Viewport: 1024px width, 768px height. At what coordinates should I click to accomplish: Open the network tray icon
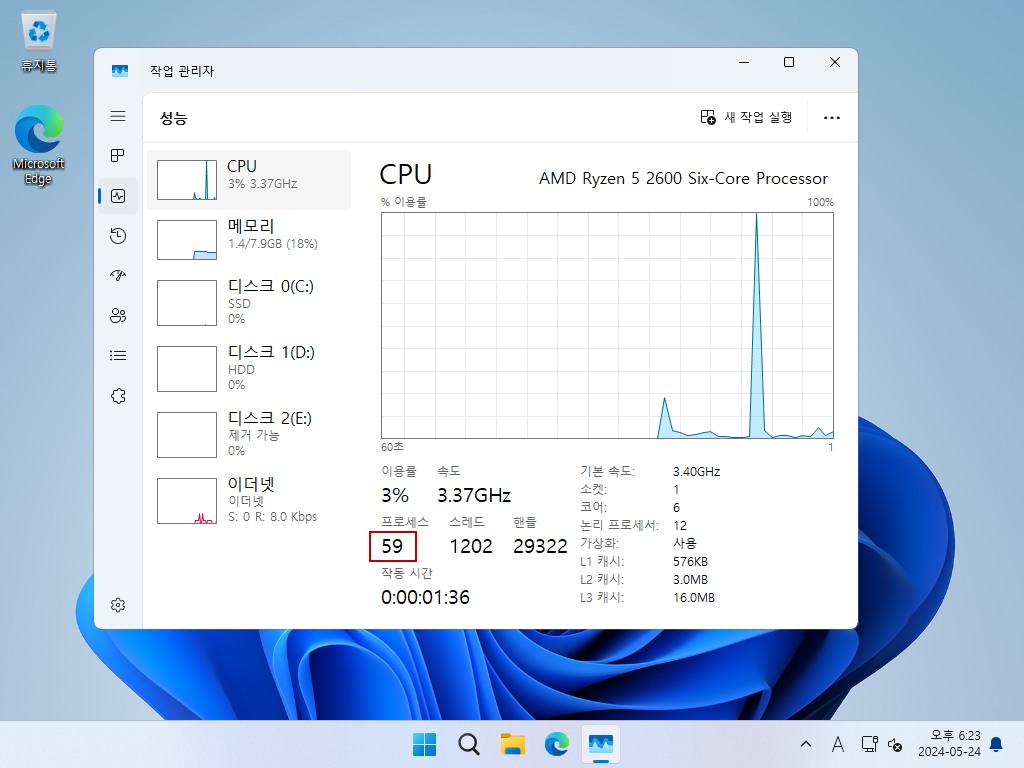(869, 744)
